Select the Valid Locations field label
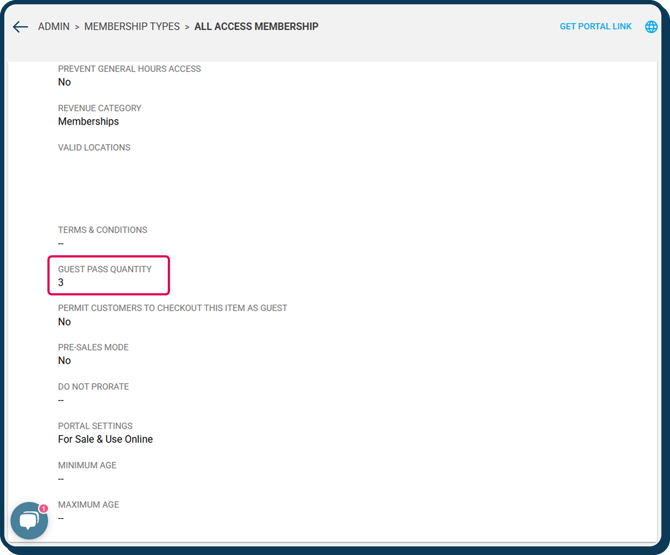The height and width of the screenshot is (555, 670). click(x=94, y=148)
